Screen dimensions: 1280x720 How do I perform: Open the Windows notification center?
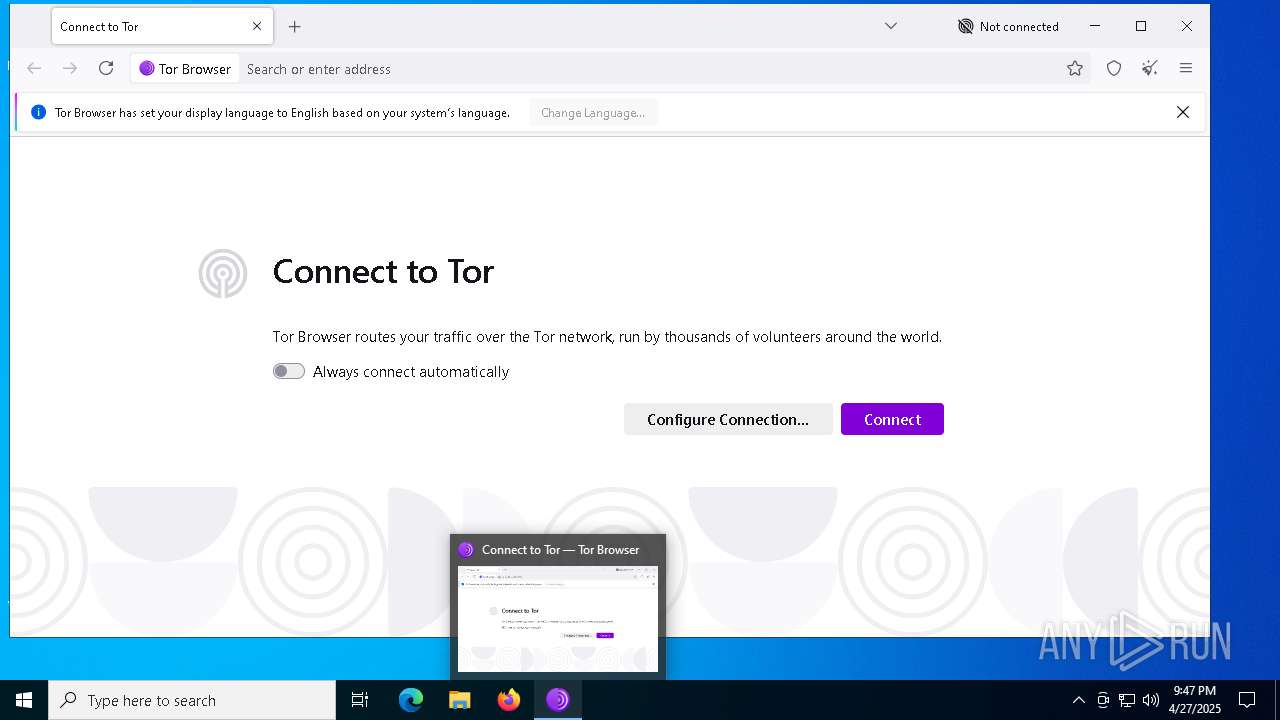pyautogui.click(x=1247, y=700)
